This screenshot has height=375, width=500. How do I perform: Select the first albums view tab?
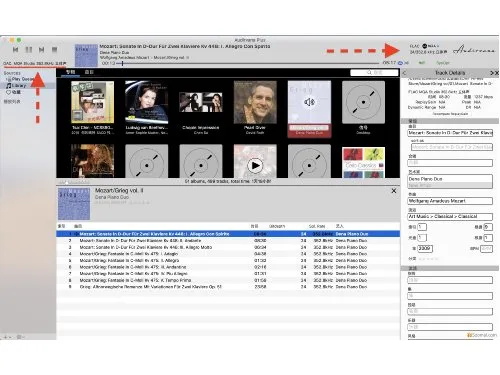(x=70, y=72)
